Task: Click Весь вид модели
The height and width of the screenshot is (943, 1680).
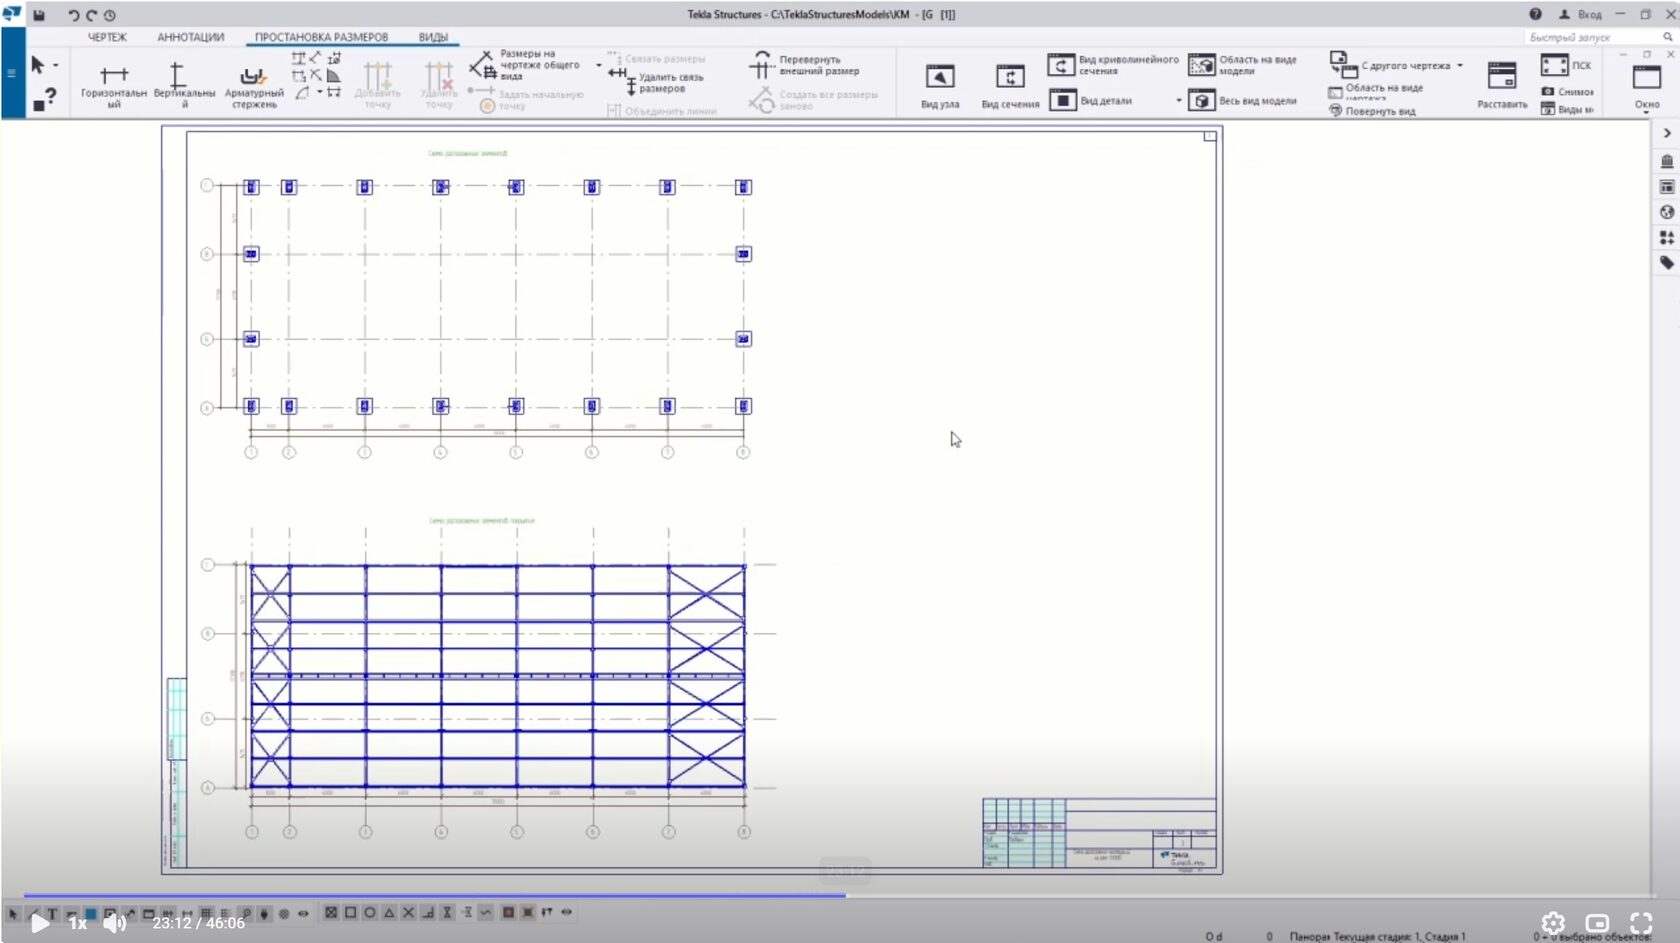Action: coord(1243,100)
